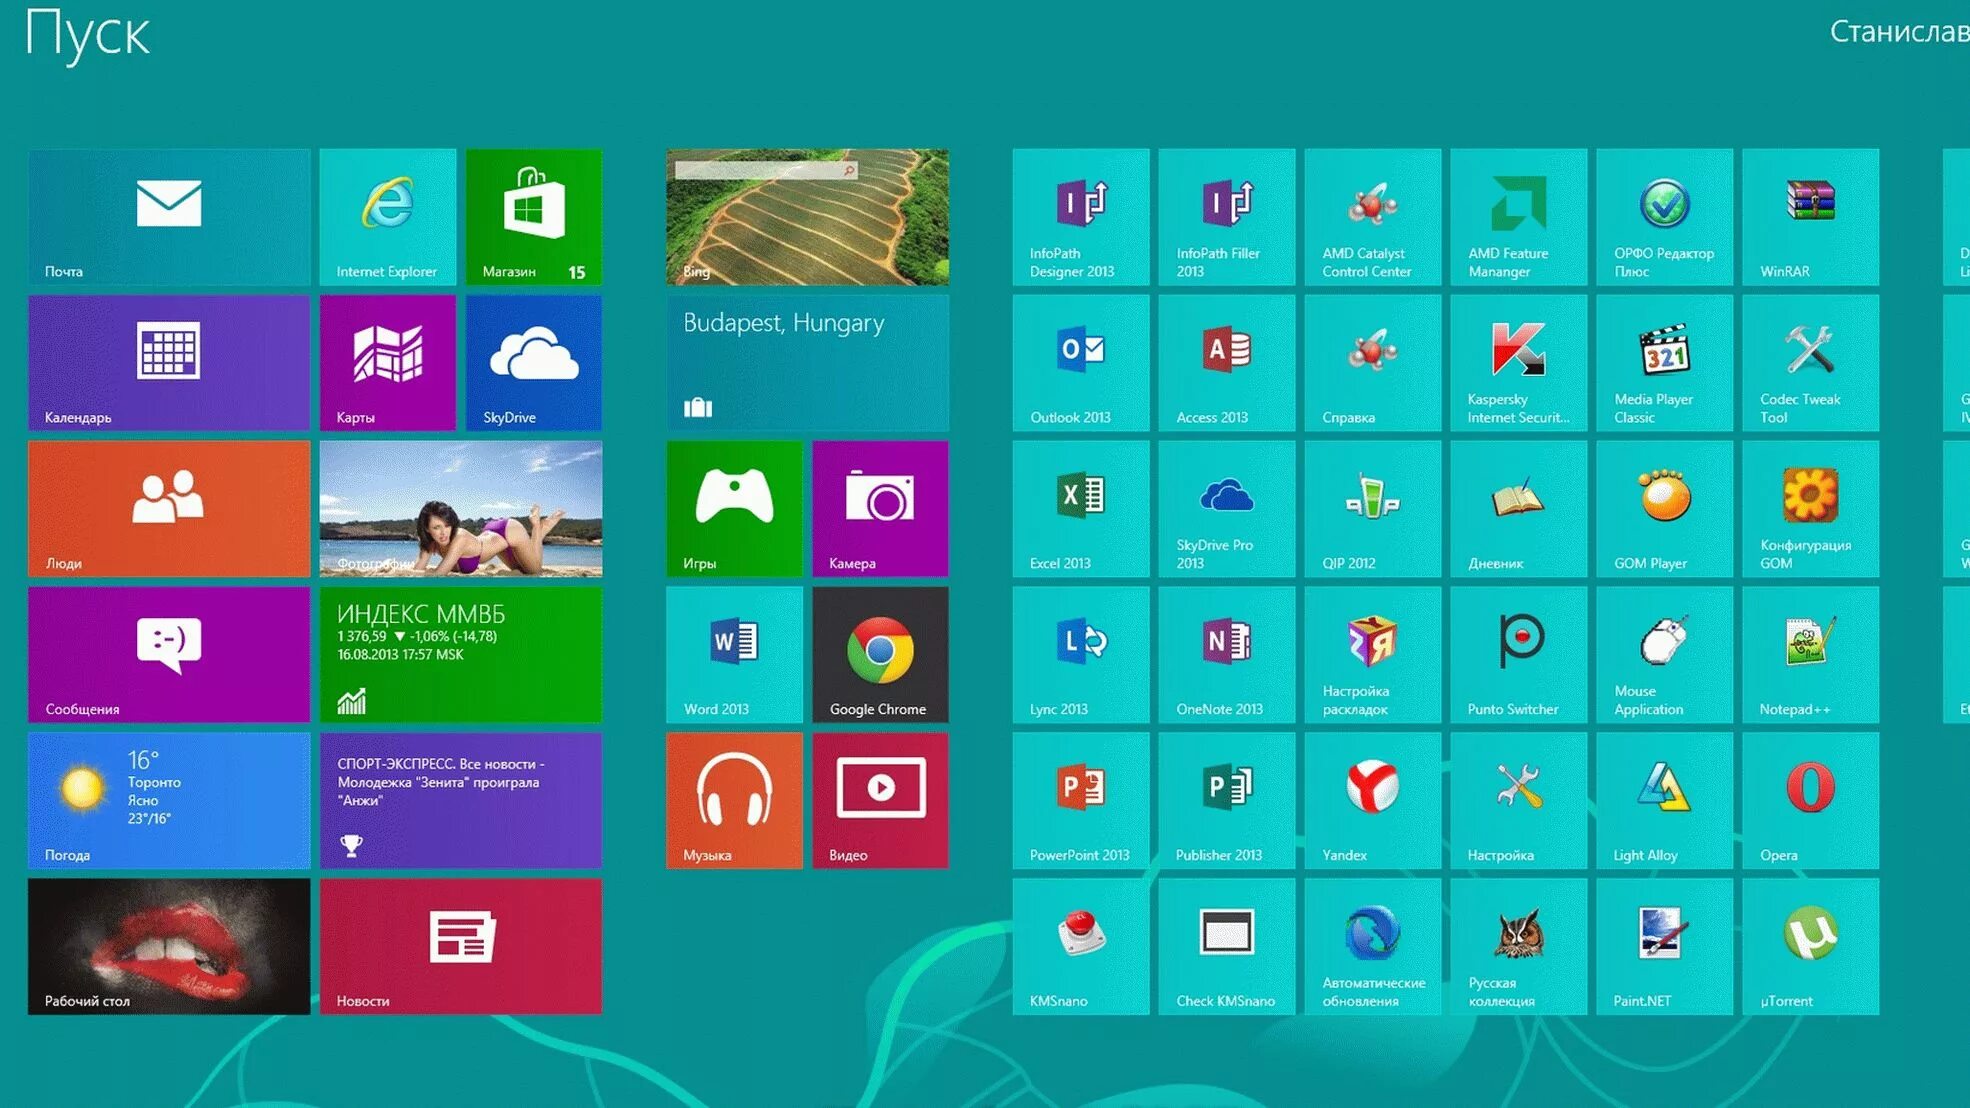The height and width of the screenshot is (1108, 1970).
Task: Launch Yandex browser
Action: [1373, 801]
